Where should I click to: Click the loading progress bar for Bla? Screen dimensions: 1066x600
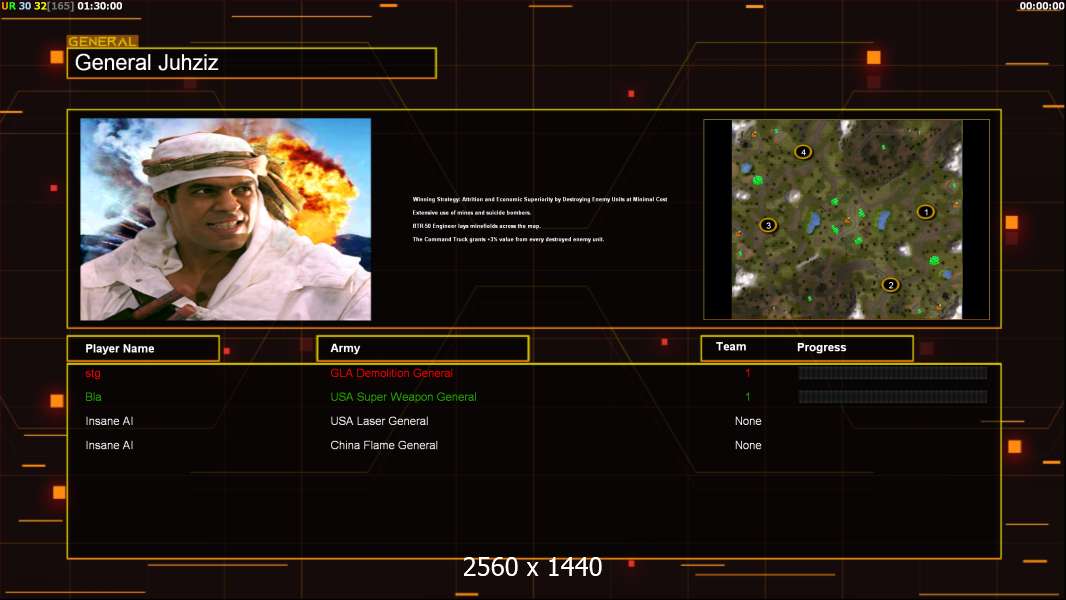(x=892, y=397)
